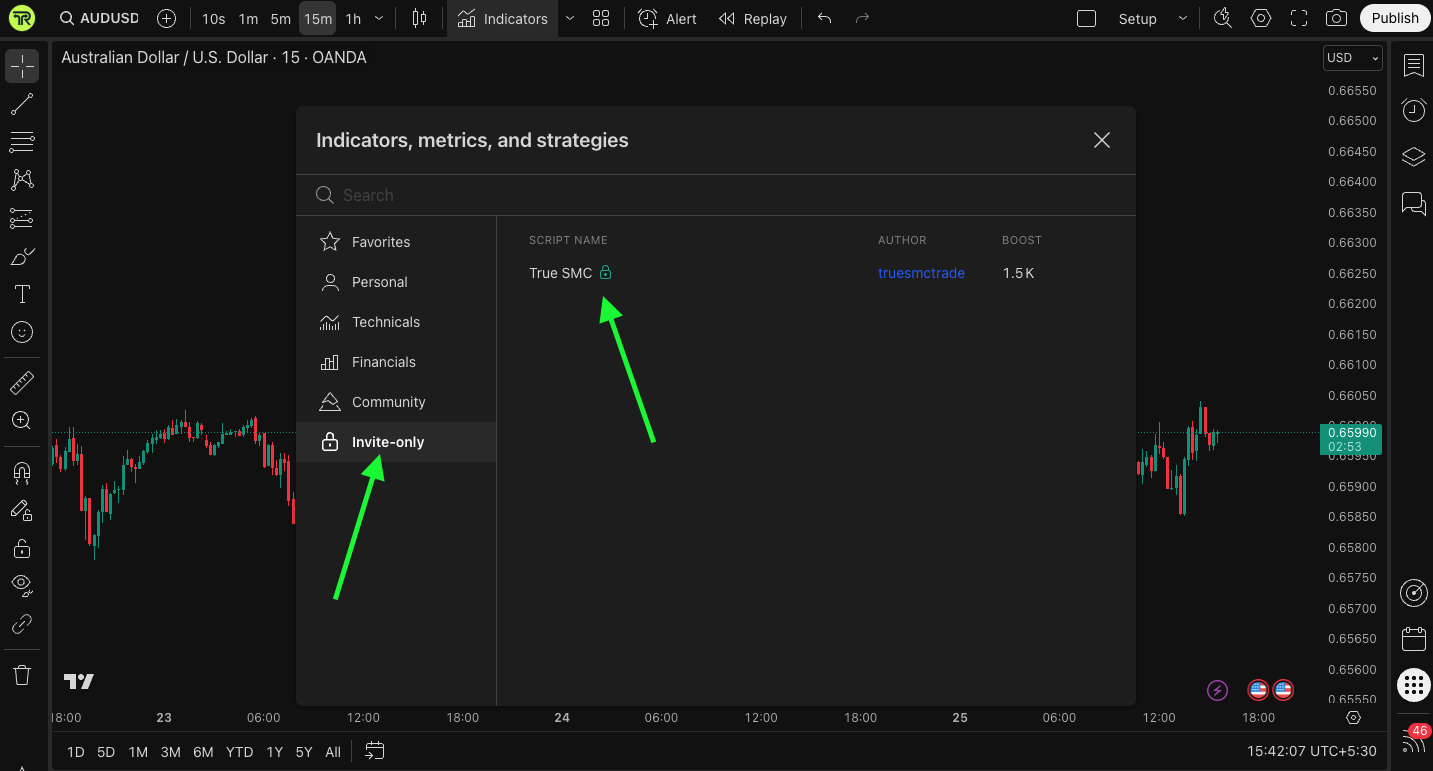Screen dimensions: 1433x771
Task: Open the truesmctrade author link
Action: click(x=921, y=273)
